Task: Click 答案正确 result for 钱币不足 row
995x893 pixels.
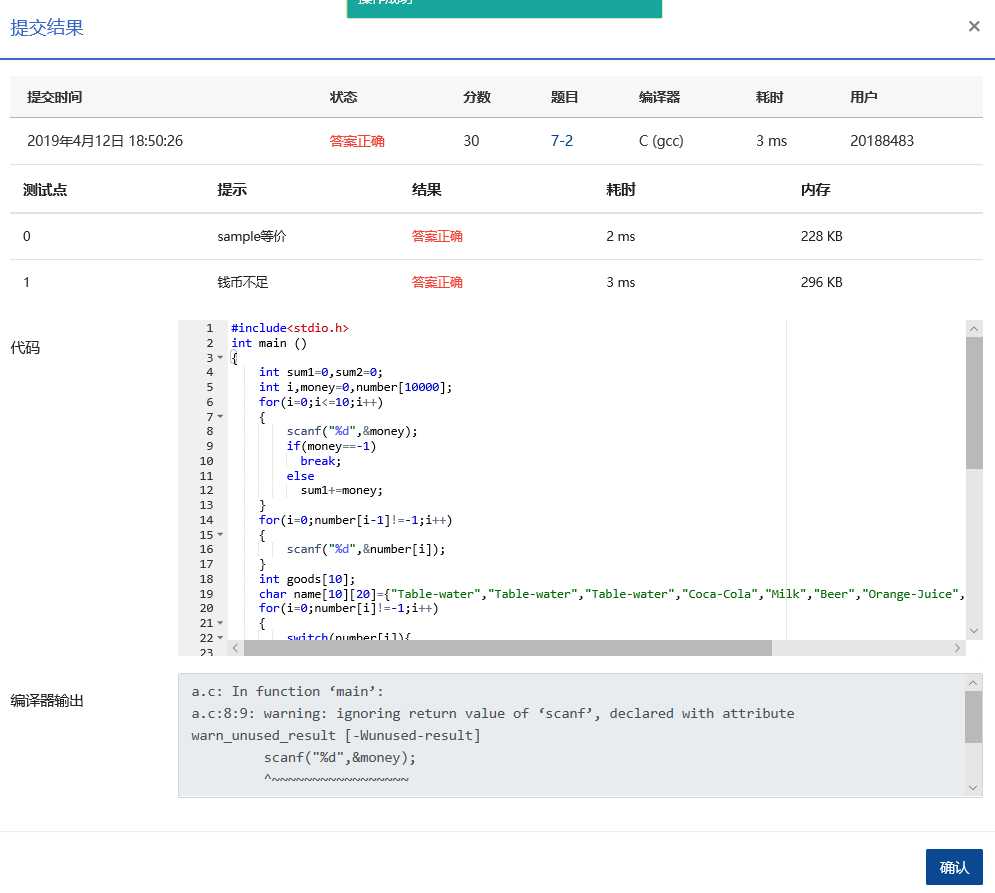Action: [x=437, y=282]
